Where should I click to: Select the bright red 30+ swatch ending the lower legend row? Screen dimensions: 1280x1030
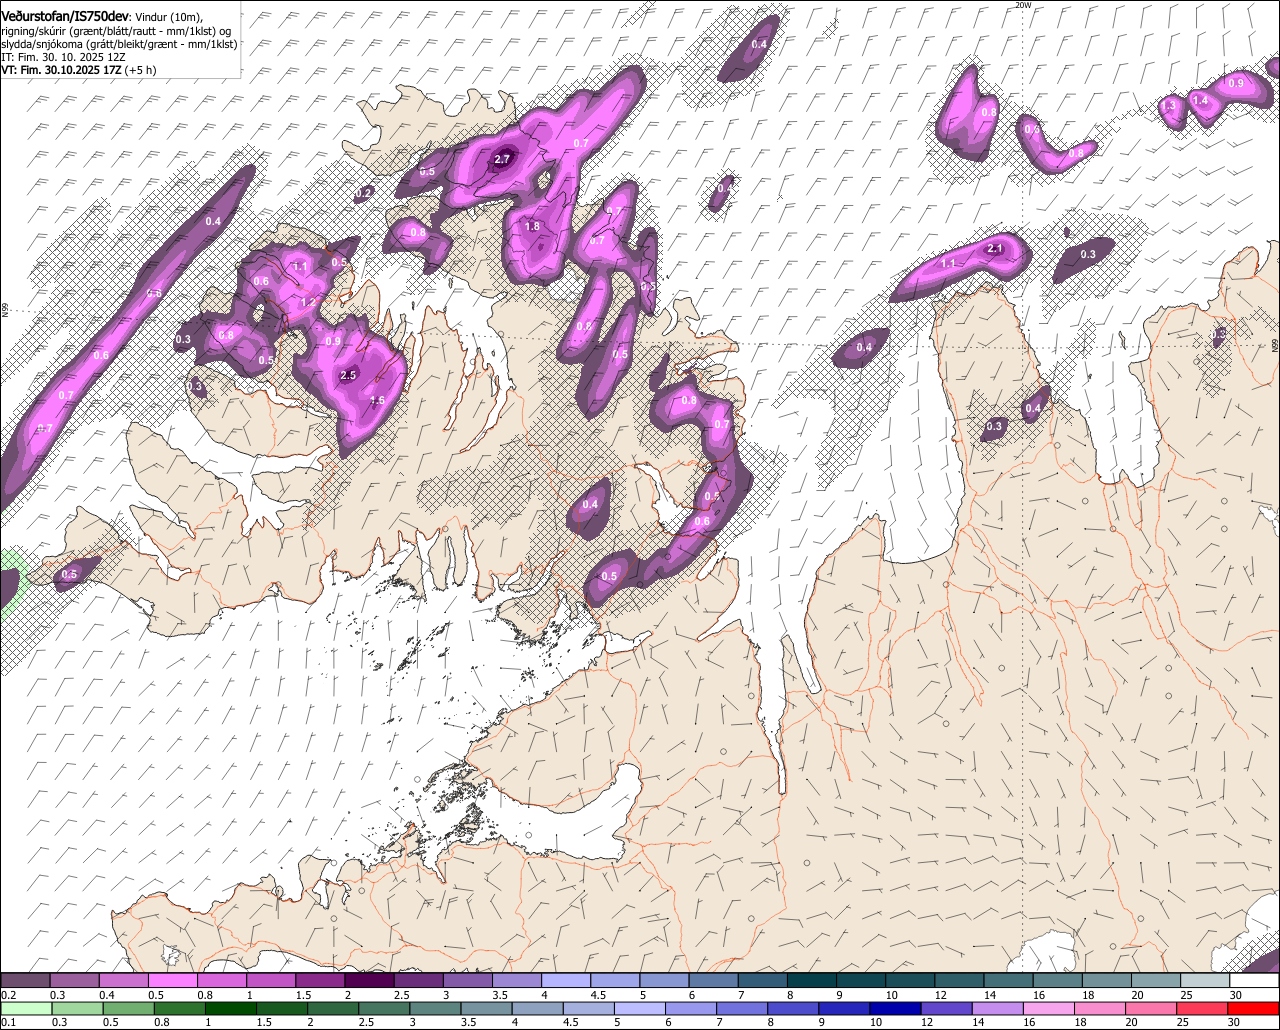pyautogui.click(x=1255, y=1008)
